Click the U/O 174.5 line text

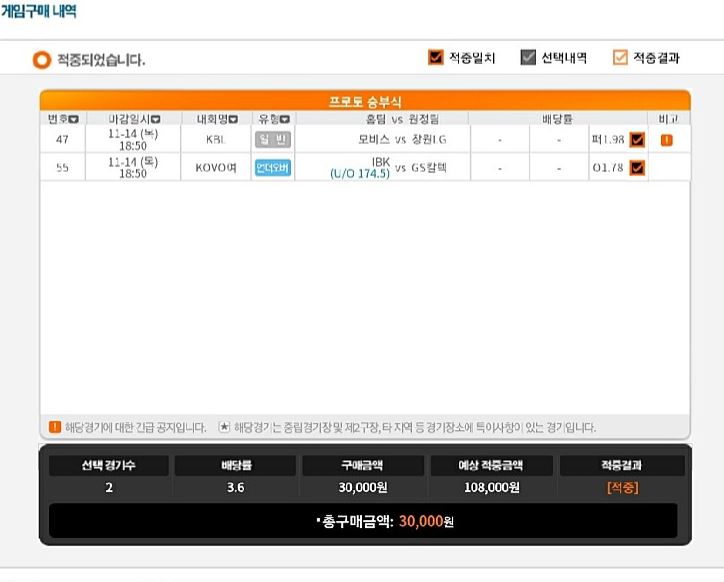360,174
